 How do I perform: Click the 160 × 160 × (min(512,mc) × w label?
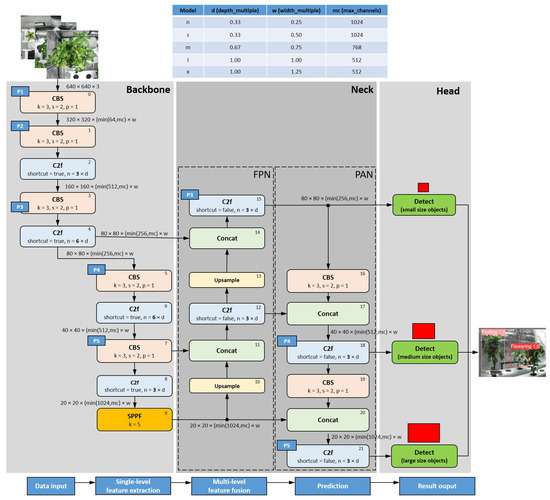pyautogui.click(x=101, y=187)
